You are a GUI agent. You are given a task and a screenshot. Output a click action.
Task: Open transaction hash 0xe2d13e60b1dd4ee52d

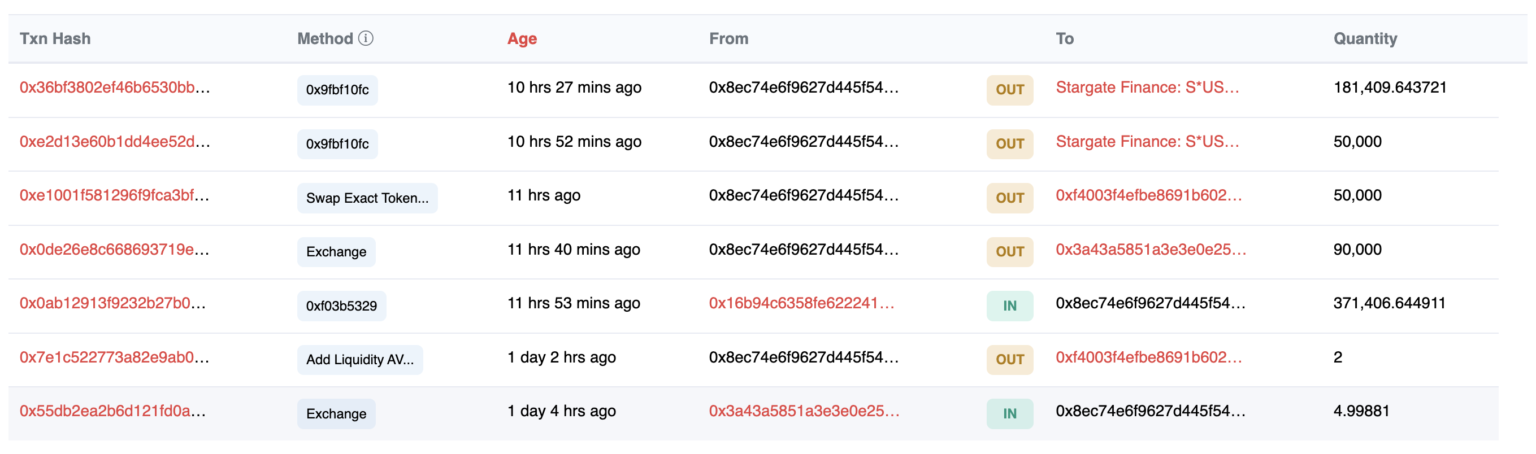(115, 142)
